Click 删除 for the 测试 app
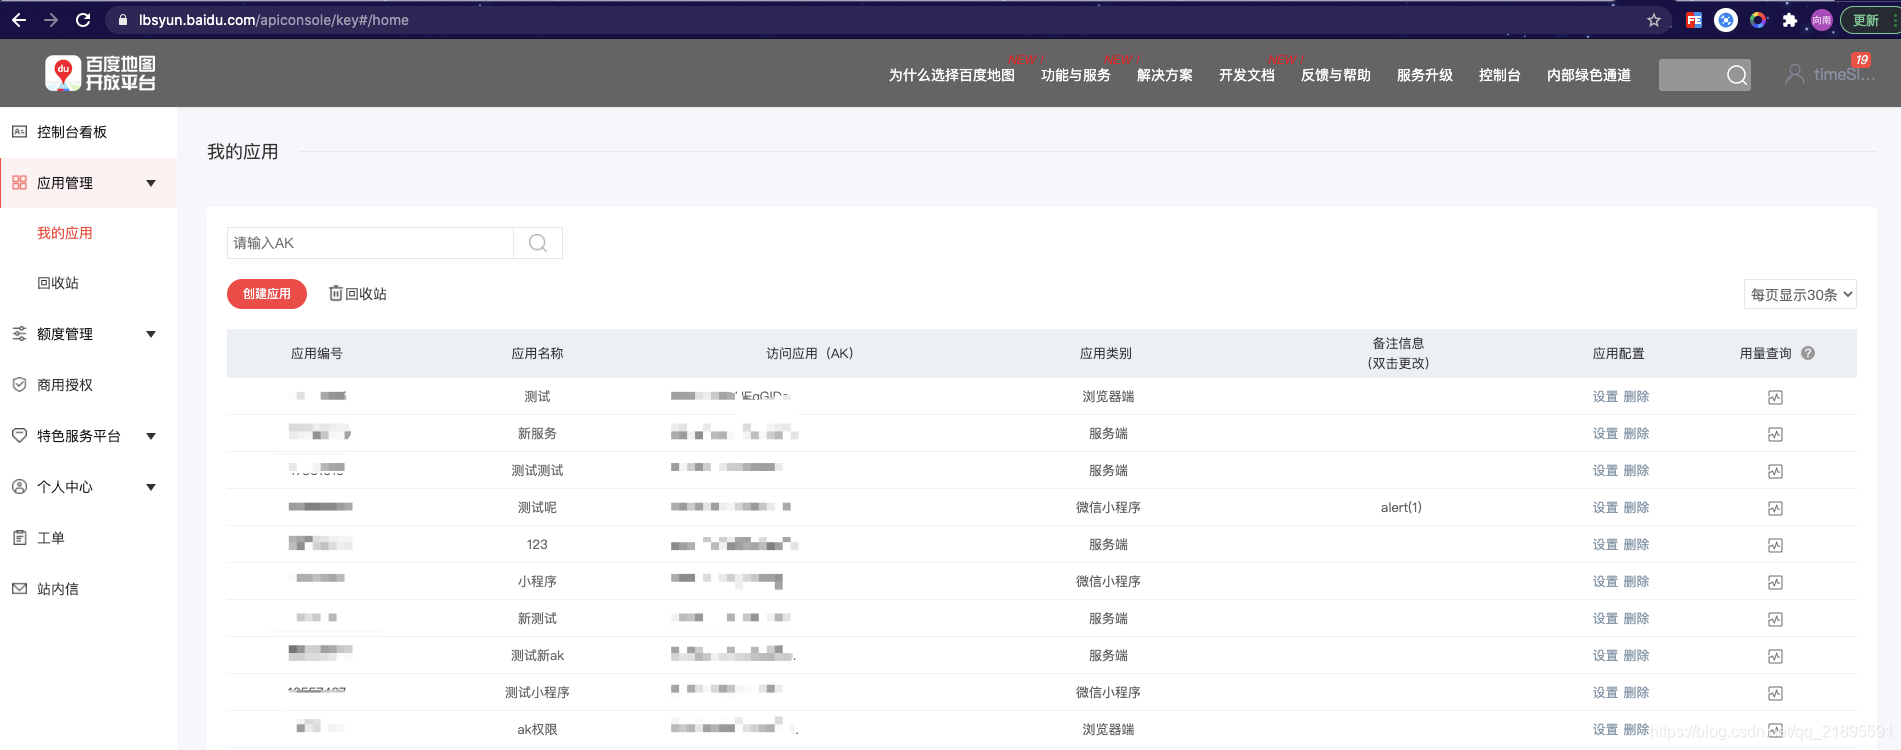The image size is (1901, 750). click(x=1636, y=397)
